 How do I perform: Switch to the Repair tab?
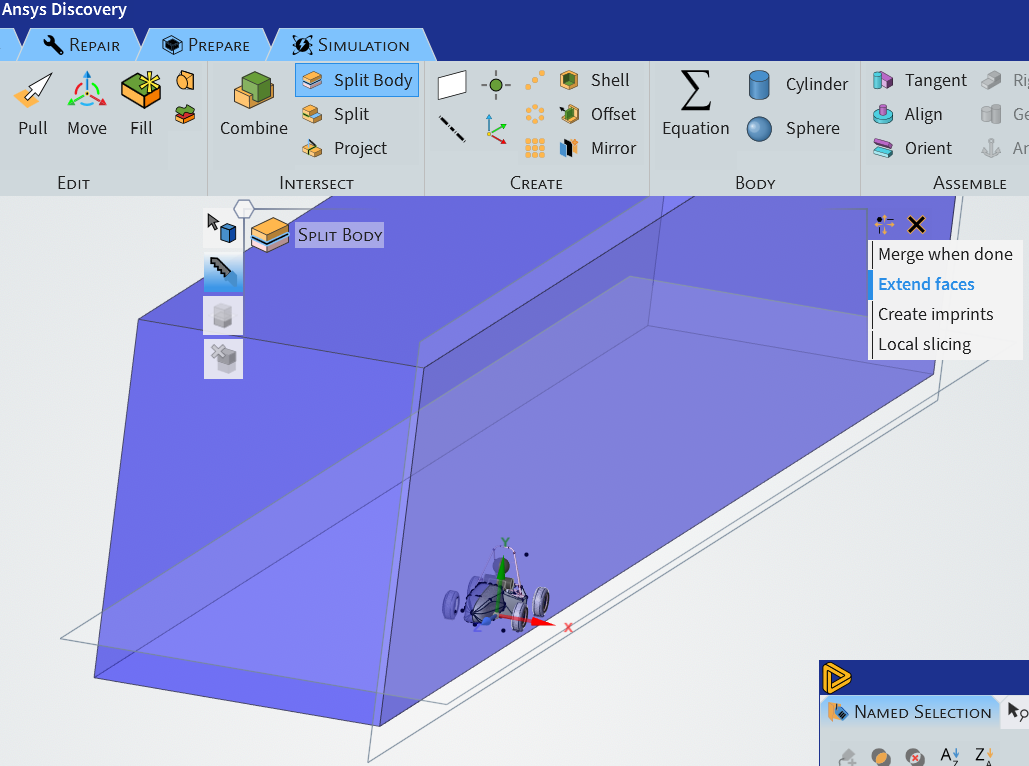[81, 45]
